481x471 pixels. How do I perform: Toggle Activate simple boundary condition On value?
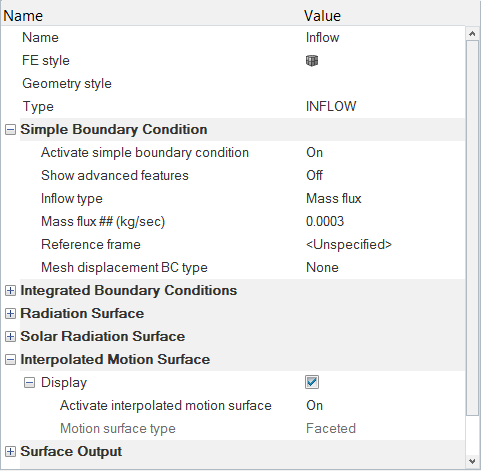coord(314,153)
